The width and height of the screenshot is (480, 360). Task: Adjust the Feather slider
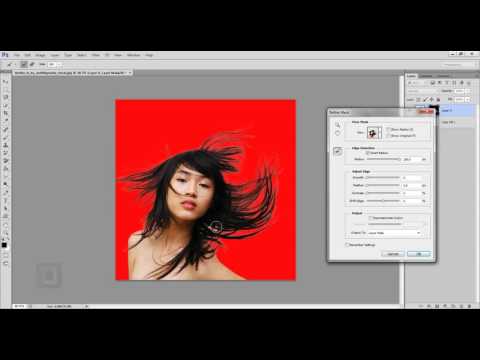[383, 185]
